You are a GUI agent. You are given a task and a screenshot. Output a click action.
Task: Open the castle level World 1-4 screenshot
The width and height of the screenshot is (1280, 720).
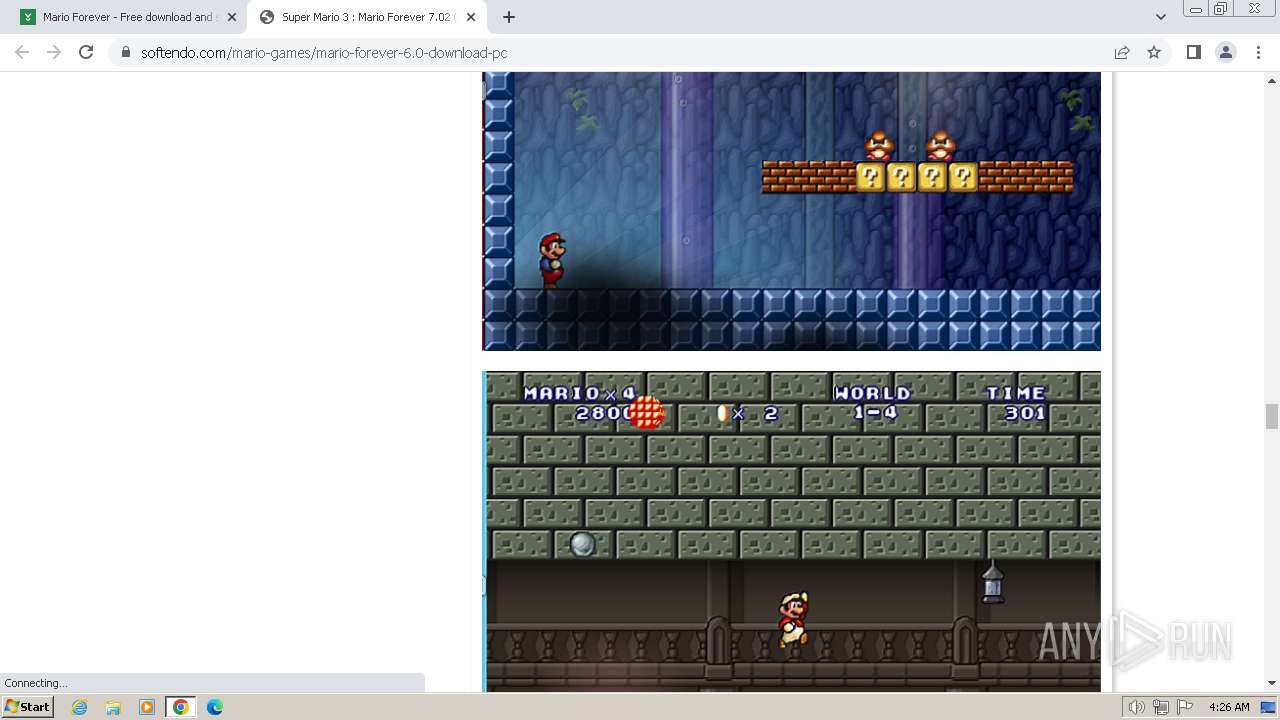pyautogui.click(x=791, y=531)
